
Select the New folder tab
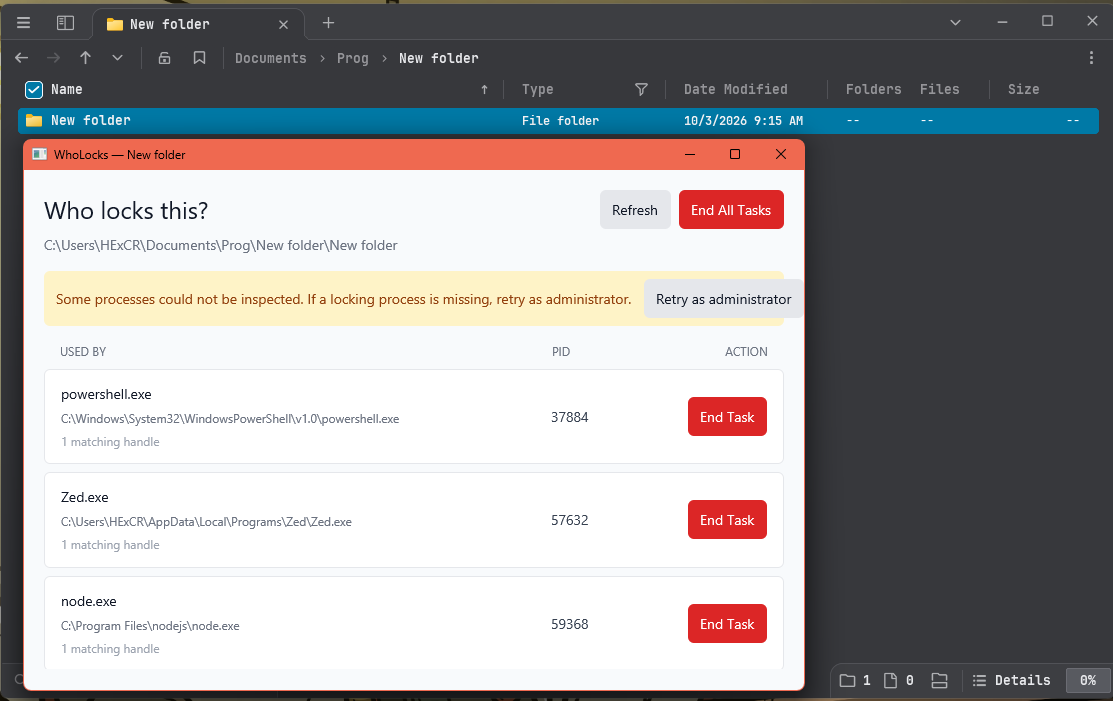click(x=199, y=24)
